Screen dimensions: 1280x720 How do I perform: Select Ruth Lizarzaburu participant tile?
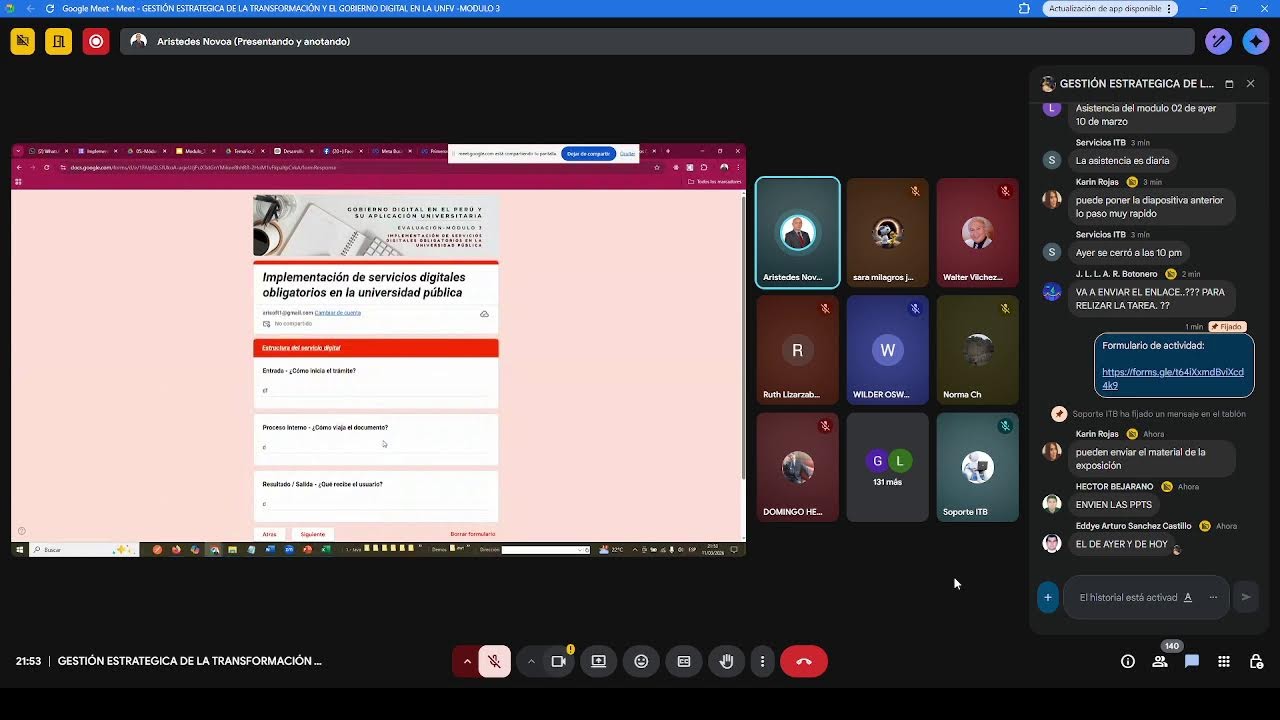coord(797,349)
